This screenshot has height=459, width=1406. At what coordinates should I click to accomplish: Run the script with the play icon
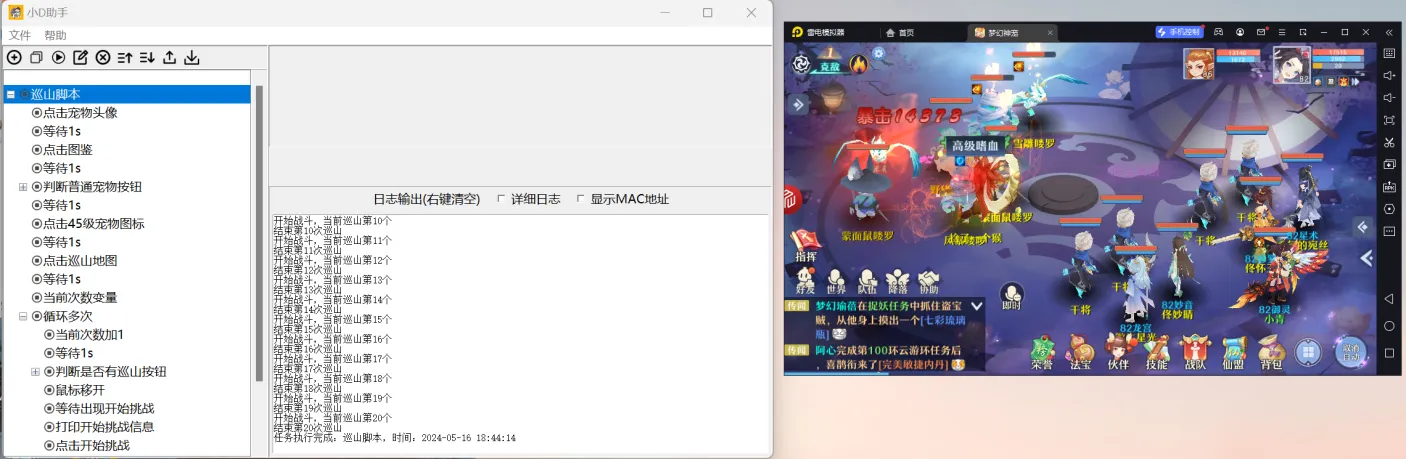click(x=58, y=58)
